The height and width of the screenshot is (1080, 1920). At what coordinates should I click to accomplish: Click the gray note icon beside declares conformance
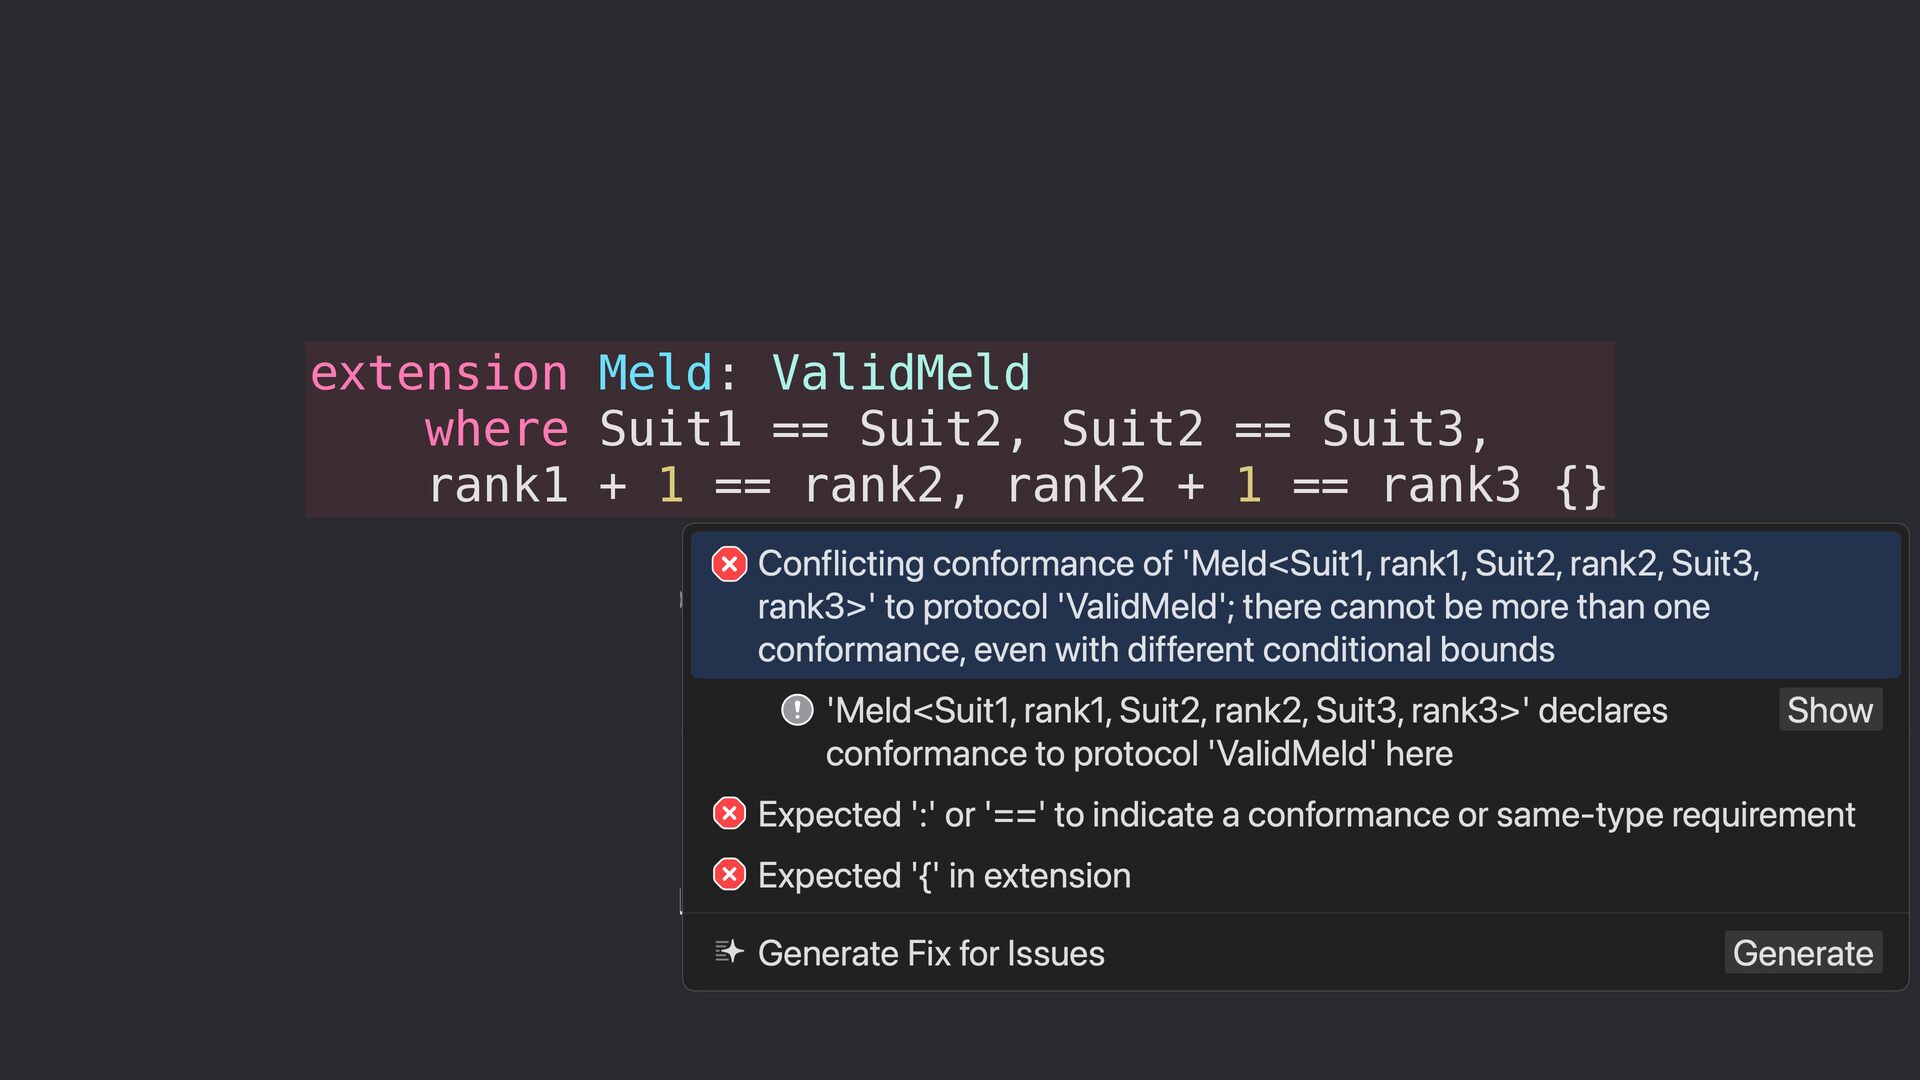pos(797,710)
